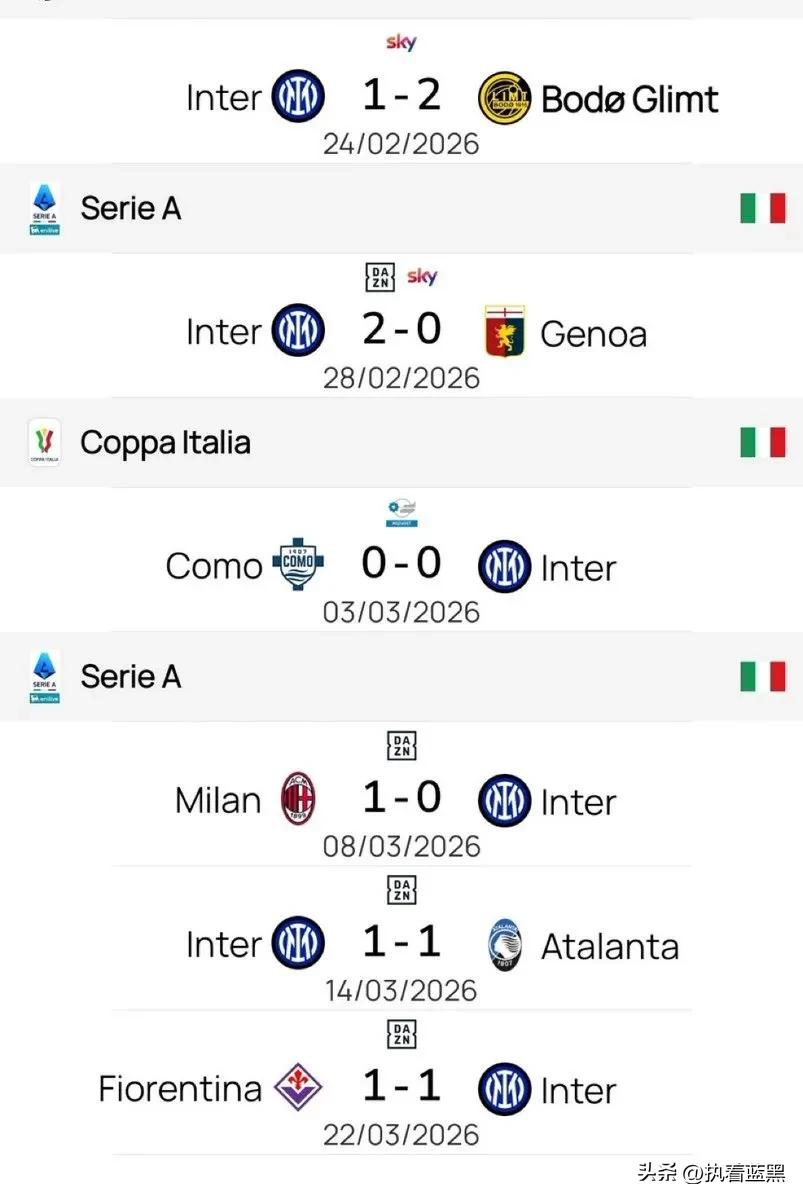Open the Inter 1-2 Bodø Glimt score

(x=401, y=96)
